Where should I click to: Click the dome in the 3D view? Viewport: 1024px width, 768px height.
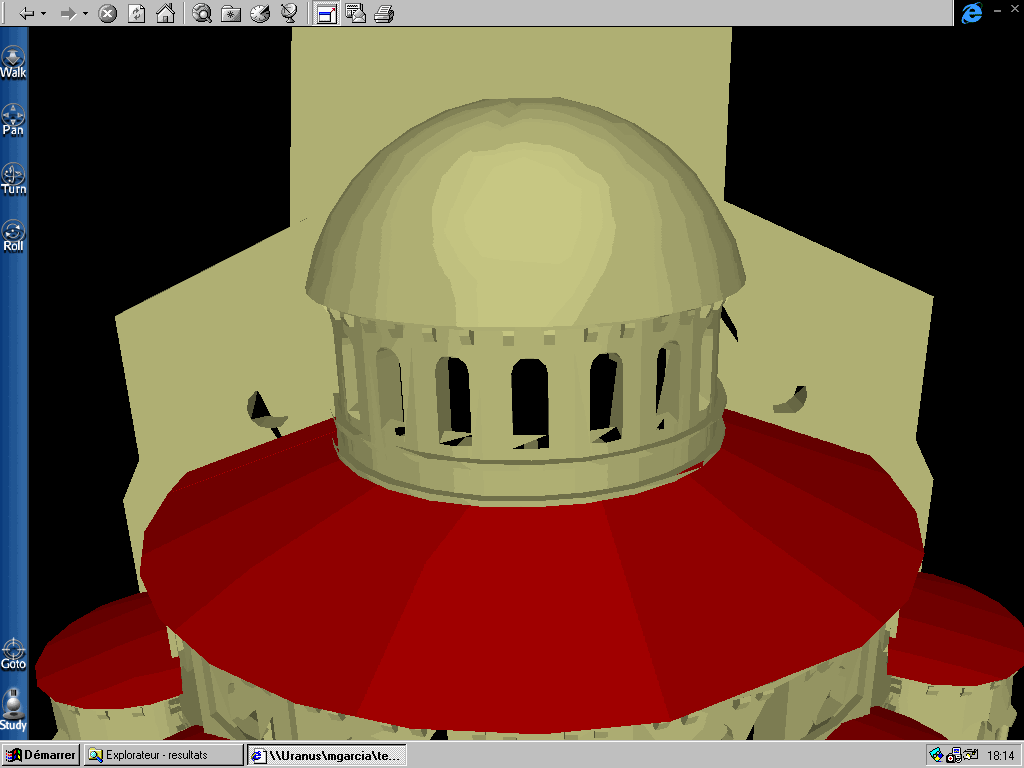pos(526,212)
